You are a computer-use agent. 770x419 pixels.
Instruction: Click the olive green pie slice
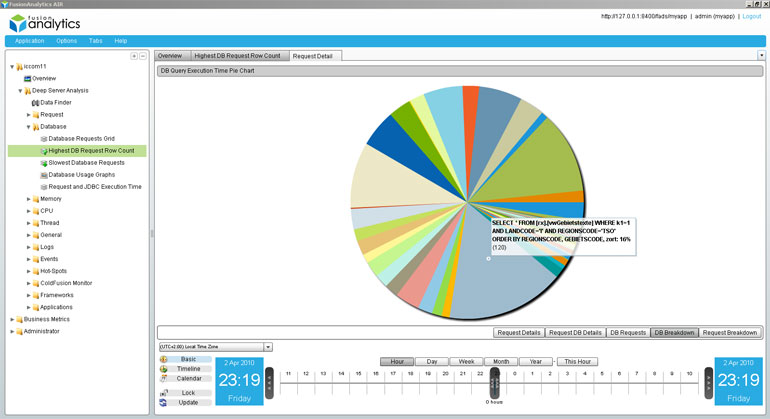pyautogui.click(x=540, y=167)
